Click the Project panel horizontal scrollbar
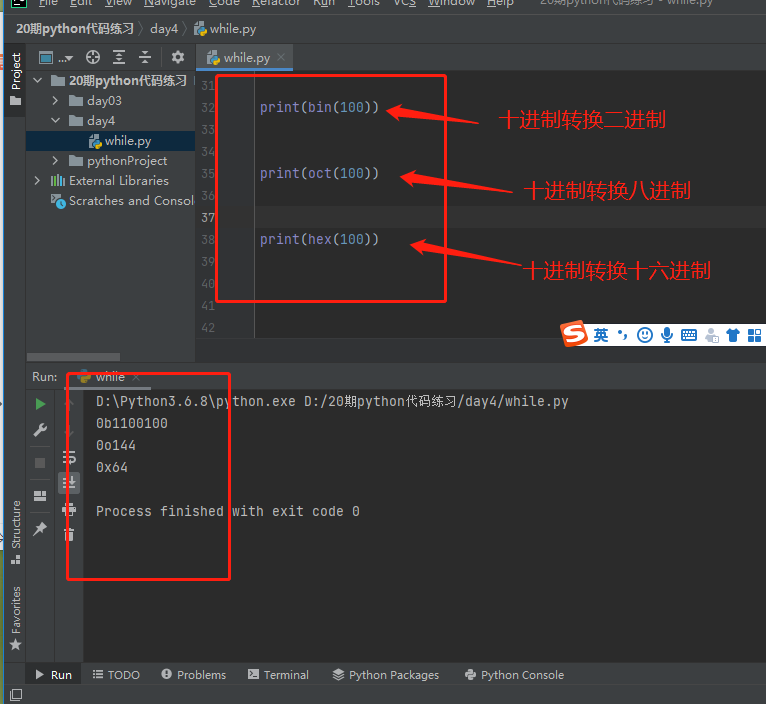Viewport: 766px width, 704px height. (73, 357)
